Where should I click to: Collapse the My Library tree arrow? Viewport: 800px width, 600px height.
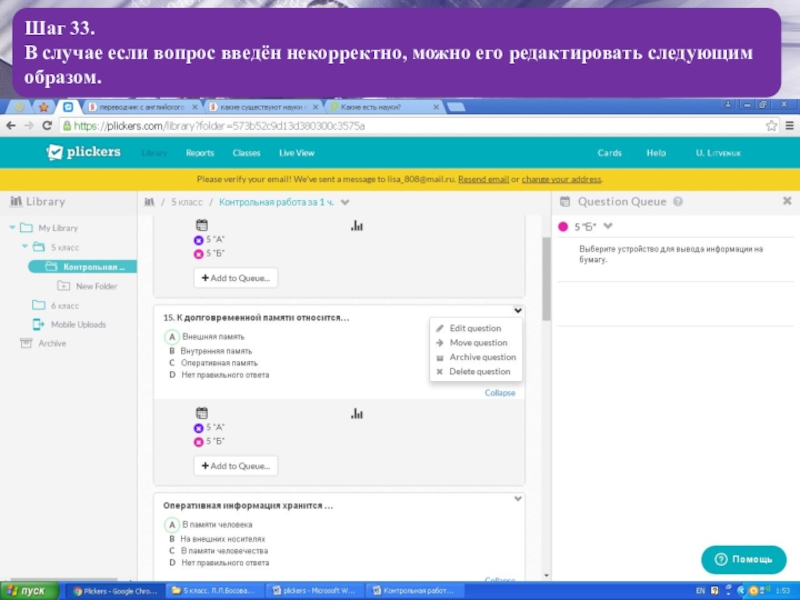click(12, 228)
